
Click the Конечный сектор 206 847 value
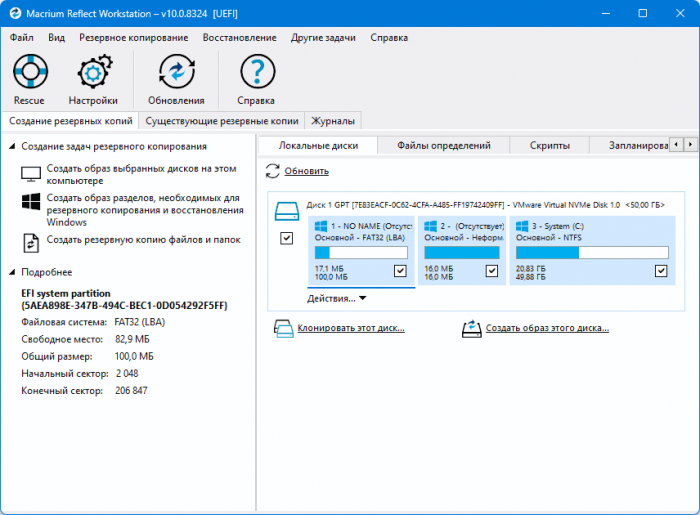131,390
